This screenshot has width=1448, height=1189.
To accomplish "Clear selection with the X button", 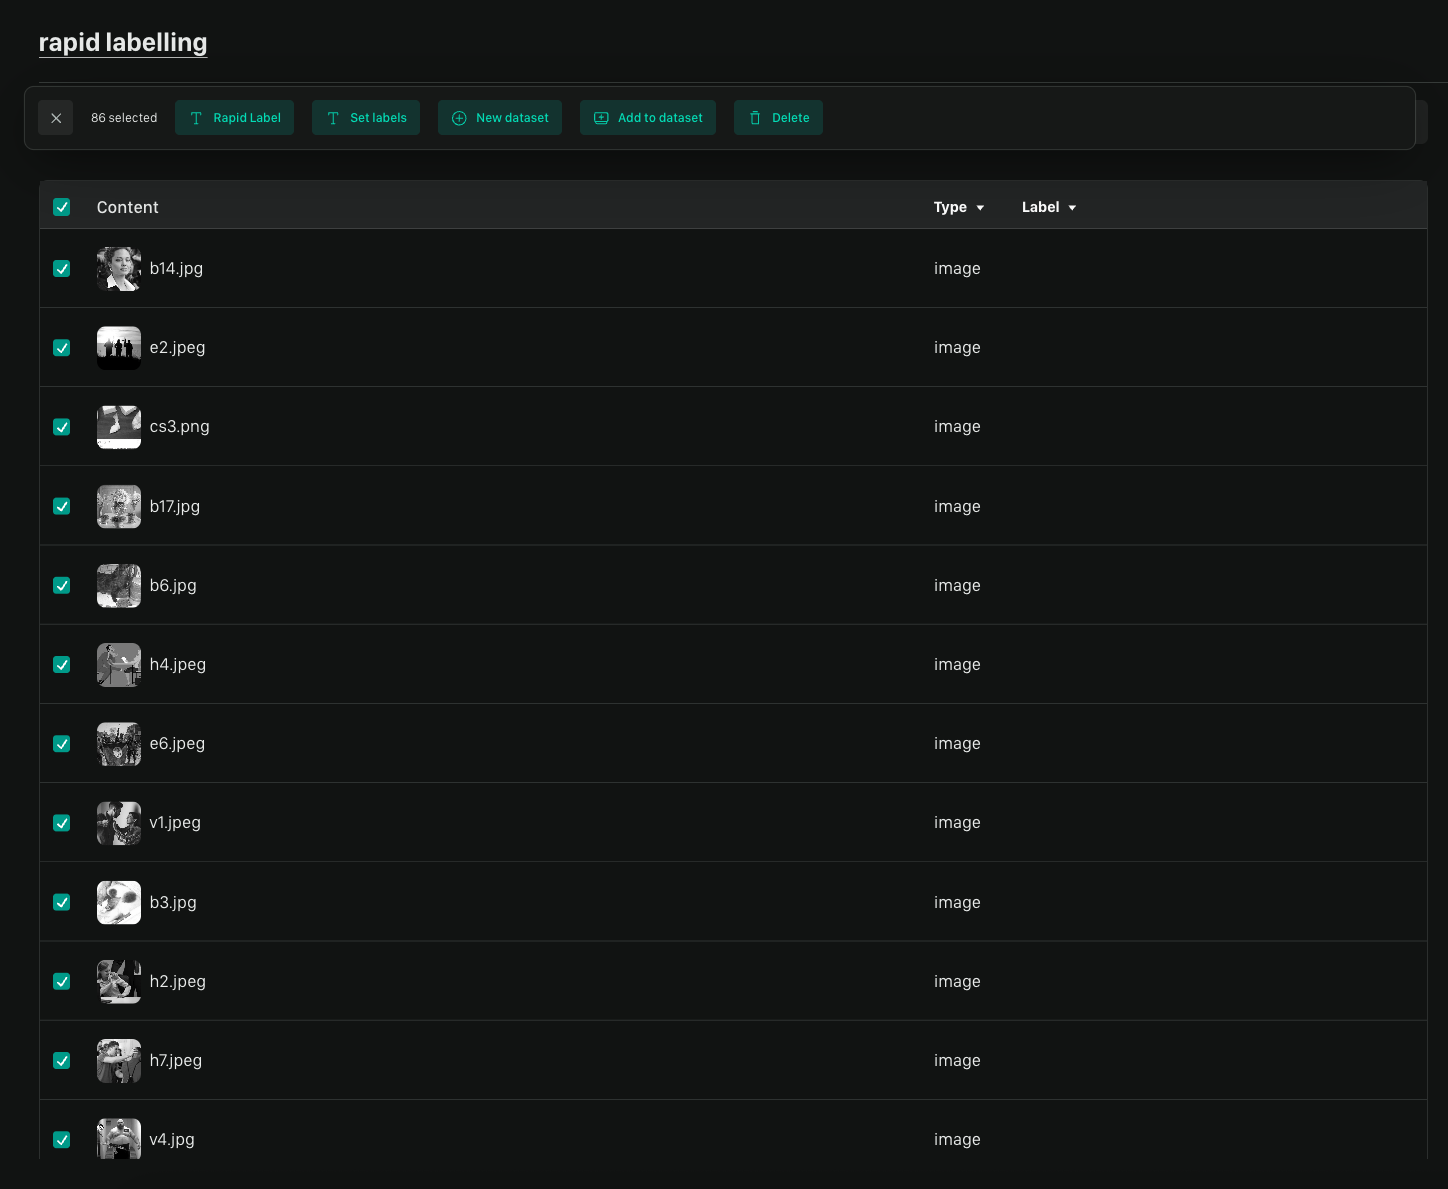I will [56, 118].
